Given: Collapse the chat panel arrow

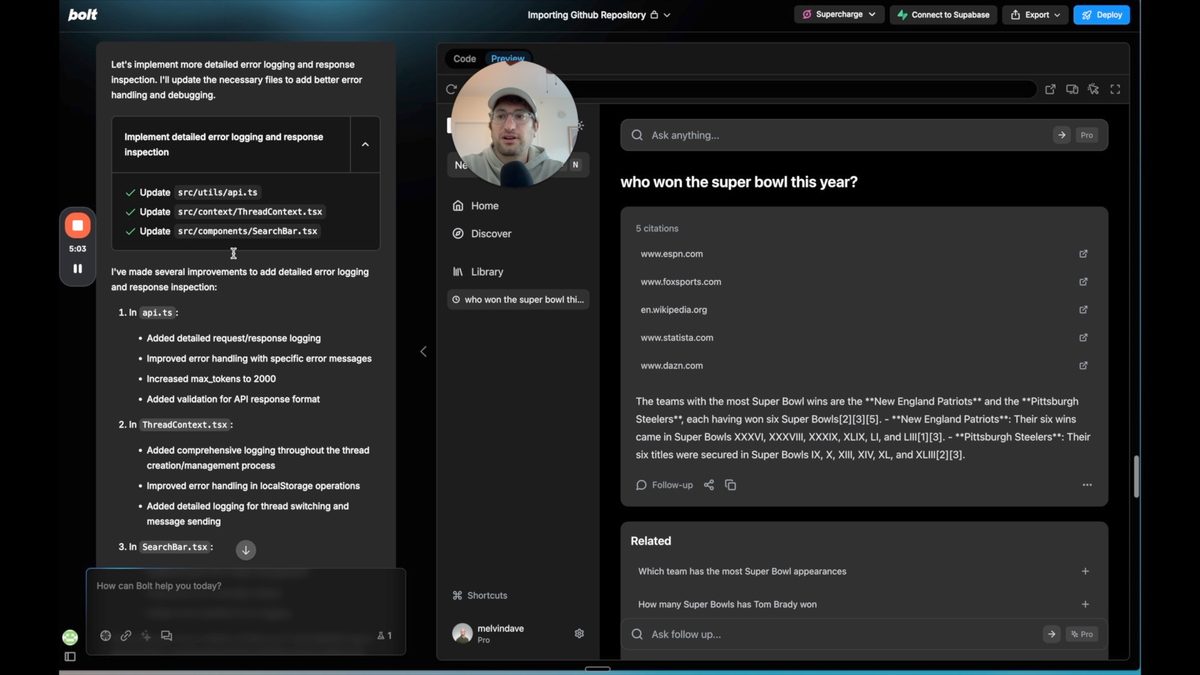Looking at the screenshot, I should tap(423, 351).
